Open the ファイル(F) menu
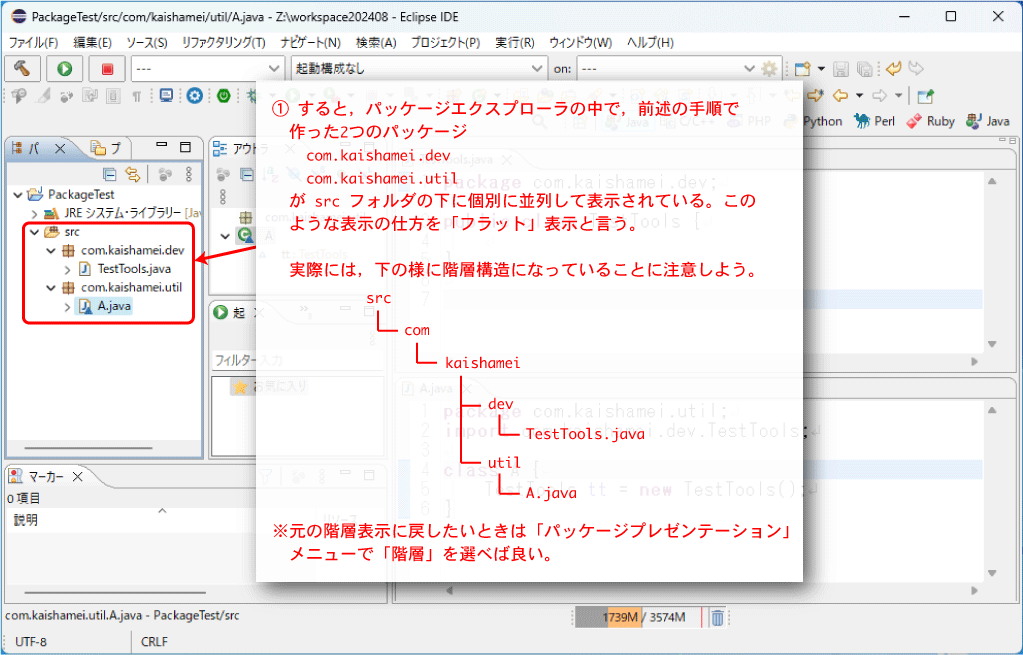This screenshot has height=655, width=1023. click(33, 42)
